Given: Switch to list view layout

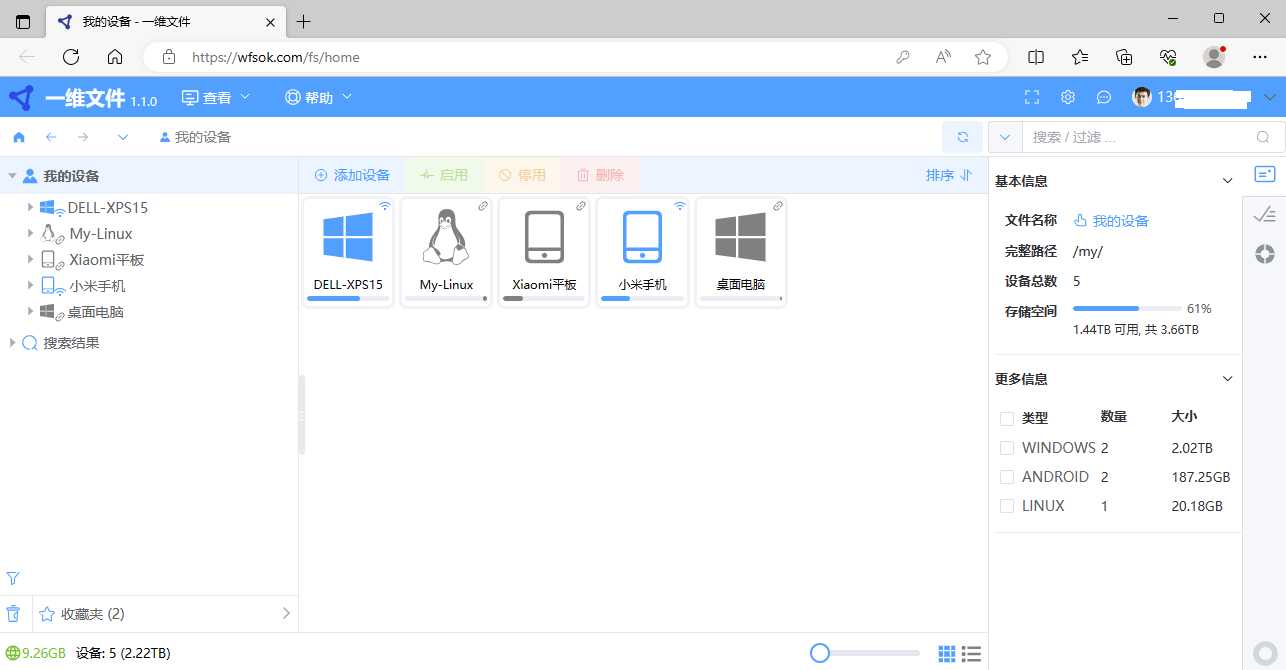Looking at the screenshot, I should click(x=971, y=654).
